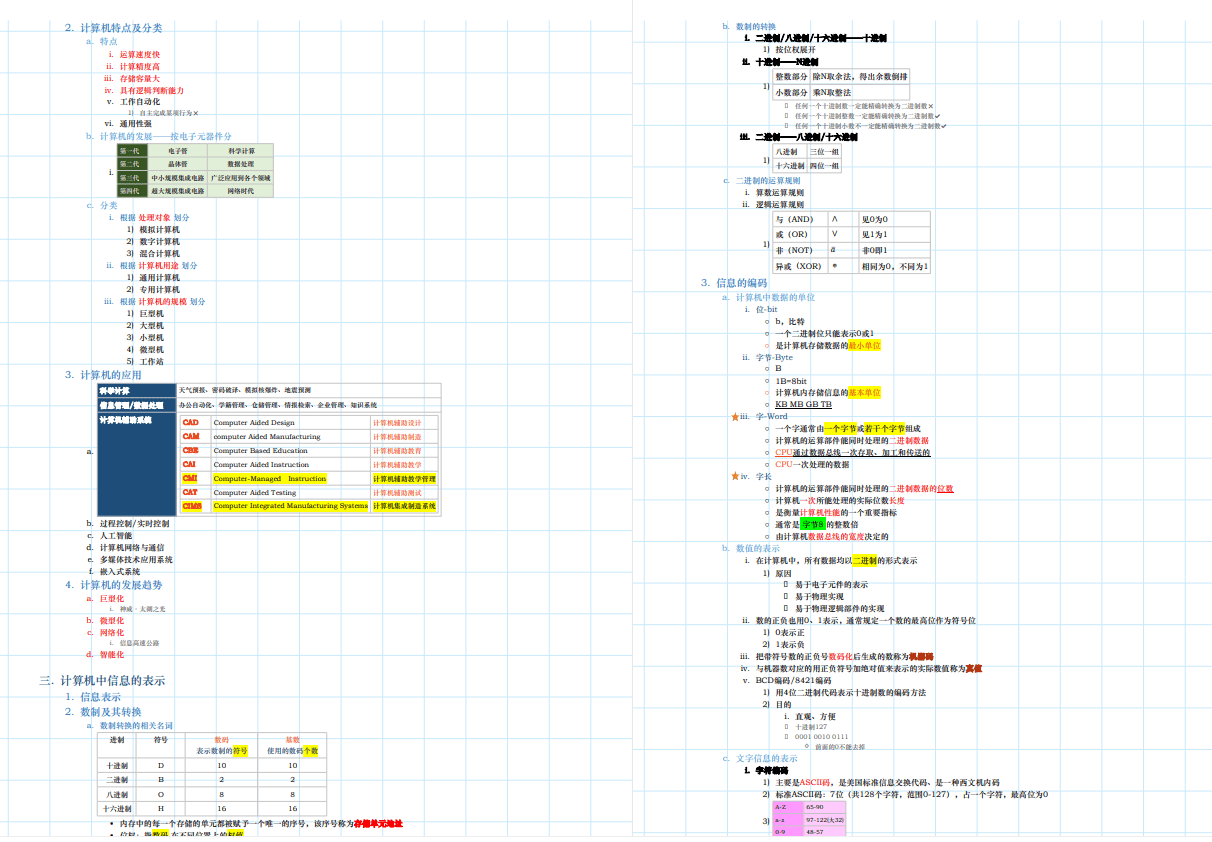Click the ∨ symbol in OR row

(x=835, y=234)
